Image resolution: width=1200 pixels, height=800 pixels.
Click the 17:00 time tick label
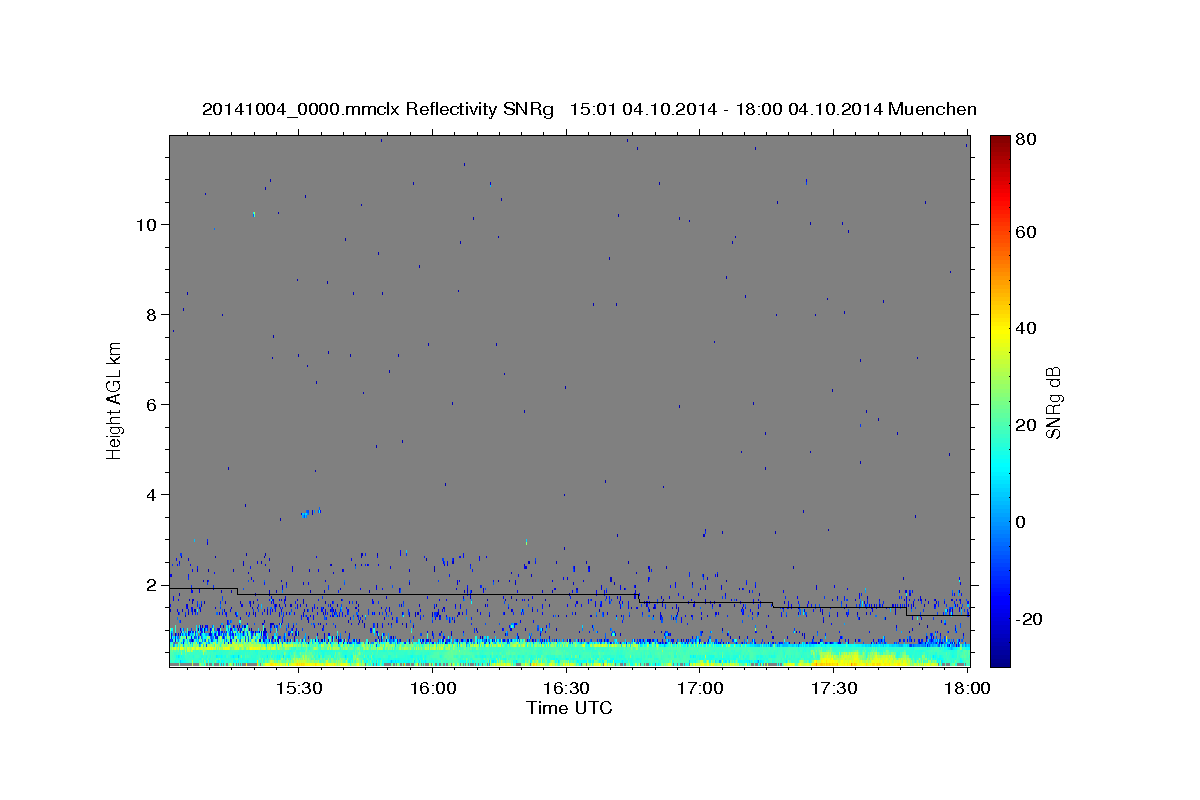point(700,689)
